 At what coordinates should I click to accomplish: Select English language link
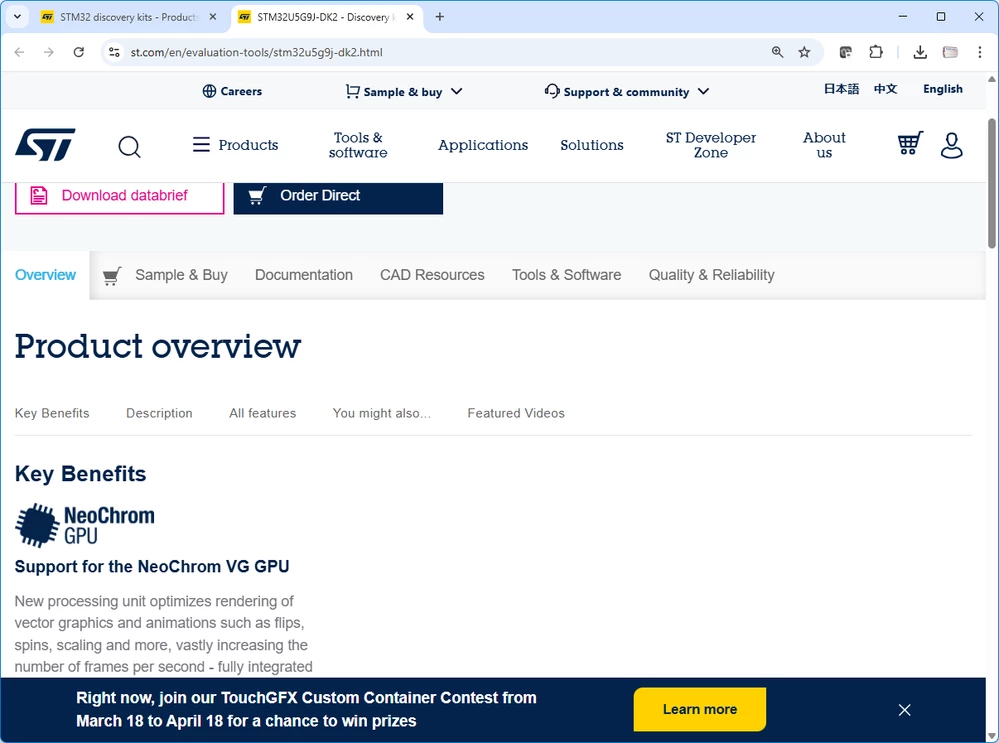[942, 89]
